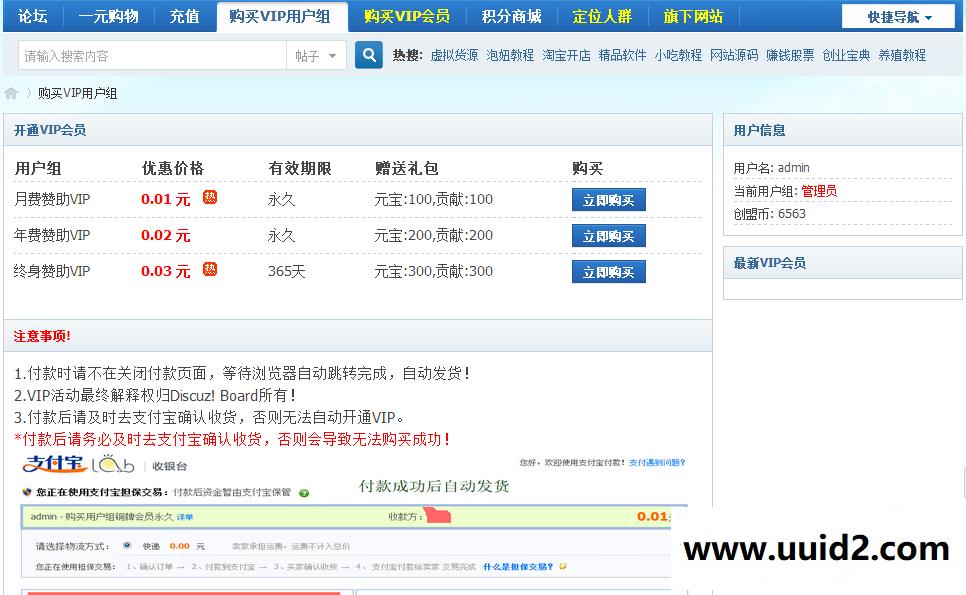Viewport: 966px width, 595px height.
Task: Open the 淘宝开店 hot search link
Action: tap(565, 54)
